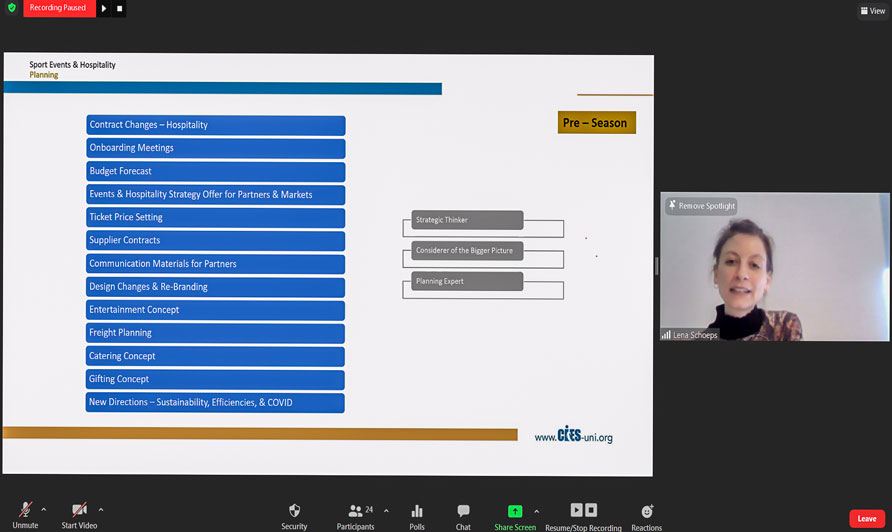Click the 'Planning Expert' box
Image resolution: width=892 pixels, height=532 pixels.
point(467,282)
